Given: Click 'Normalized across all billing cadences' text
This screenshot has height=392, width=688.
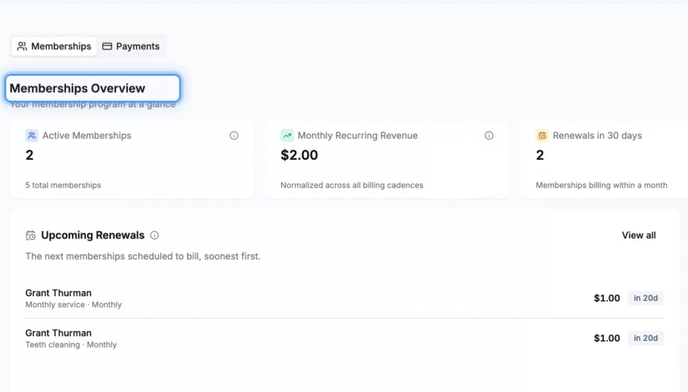Looking at the screenshot, I should tap(352, 185).
